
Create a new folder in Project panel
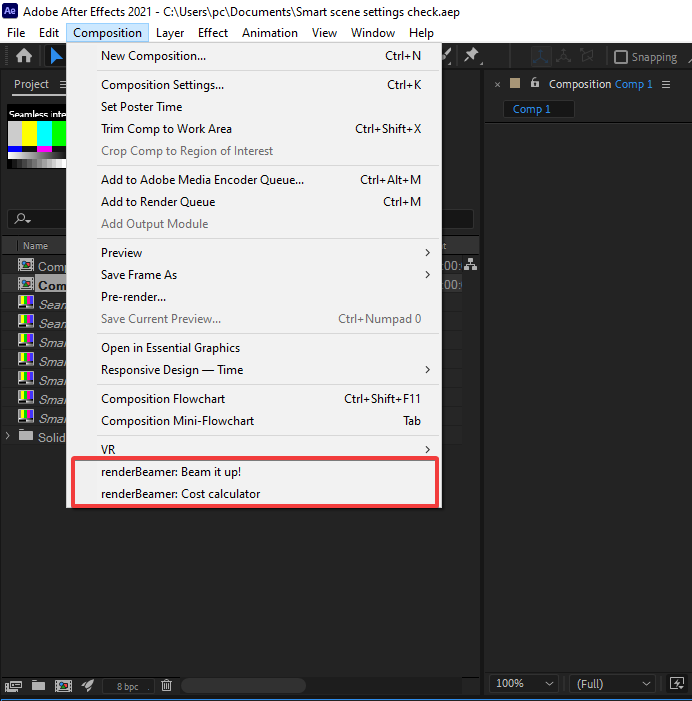(38, 685)
